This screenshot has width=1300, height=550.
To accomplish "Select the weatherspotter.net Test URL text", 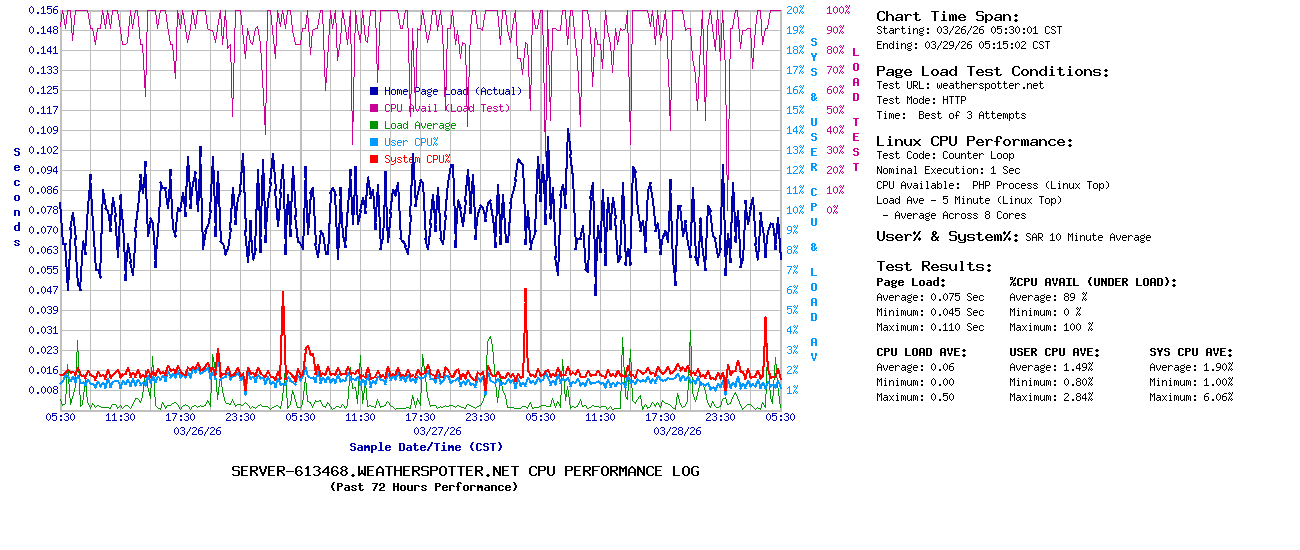I will point(989,85).
